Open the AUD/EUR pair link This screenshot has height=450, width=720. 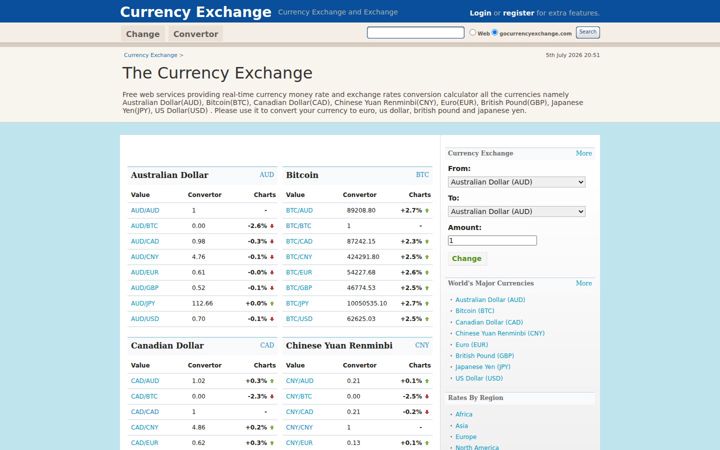[145, 273]
